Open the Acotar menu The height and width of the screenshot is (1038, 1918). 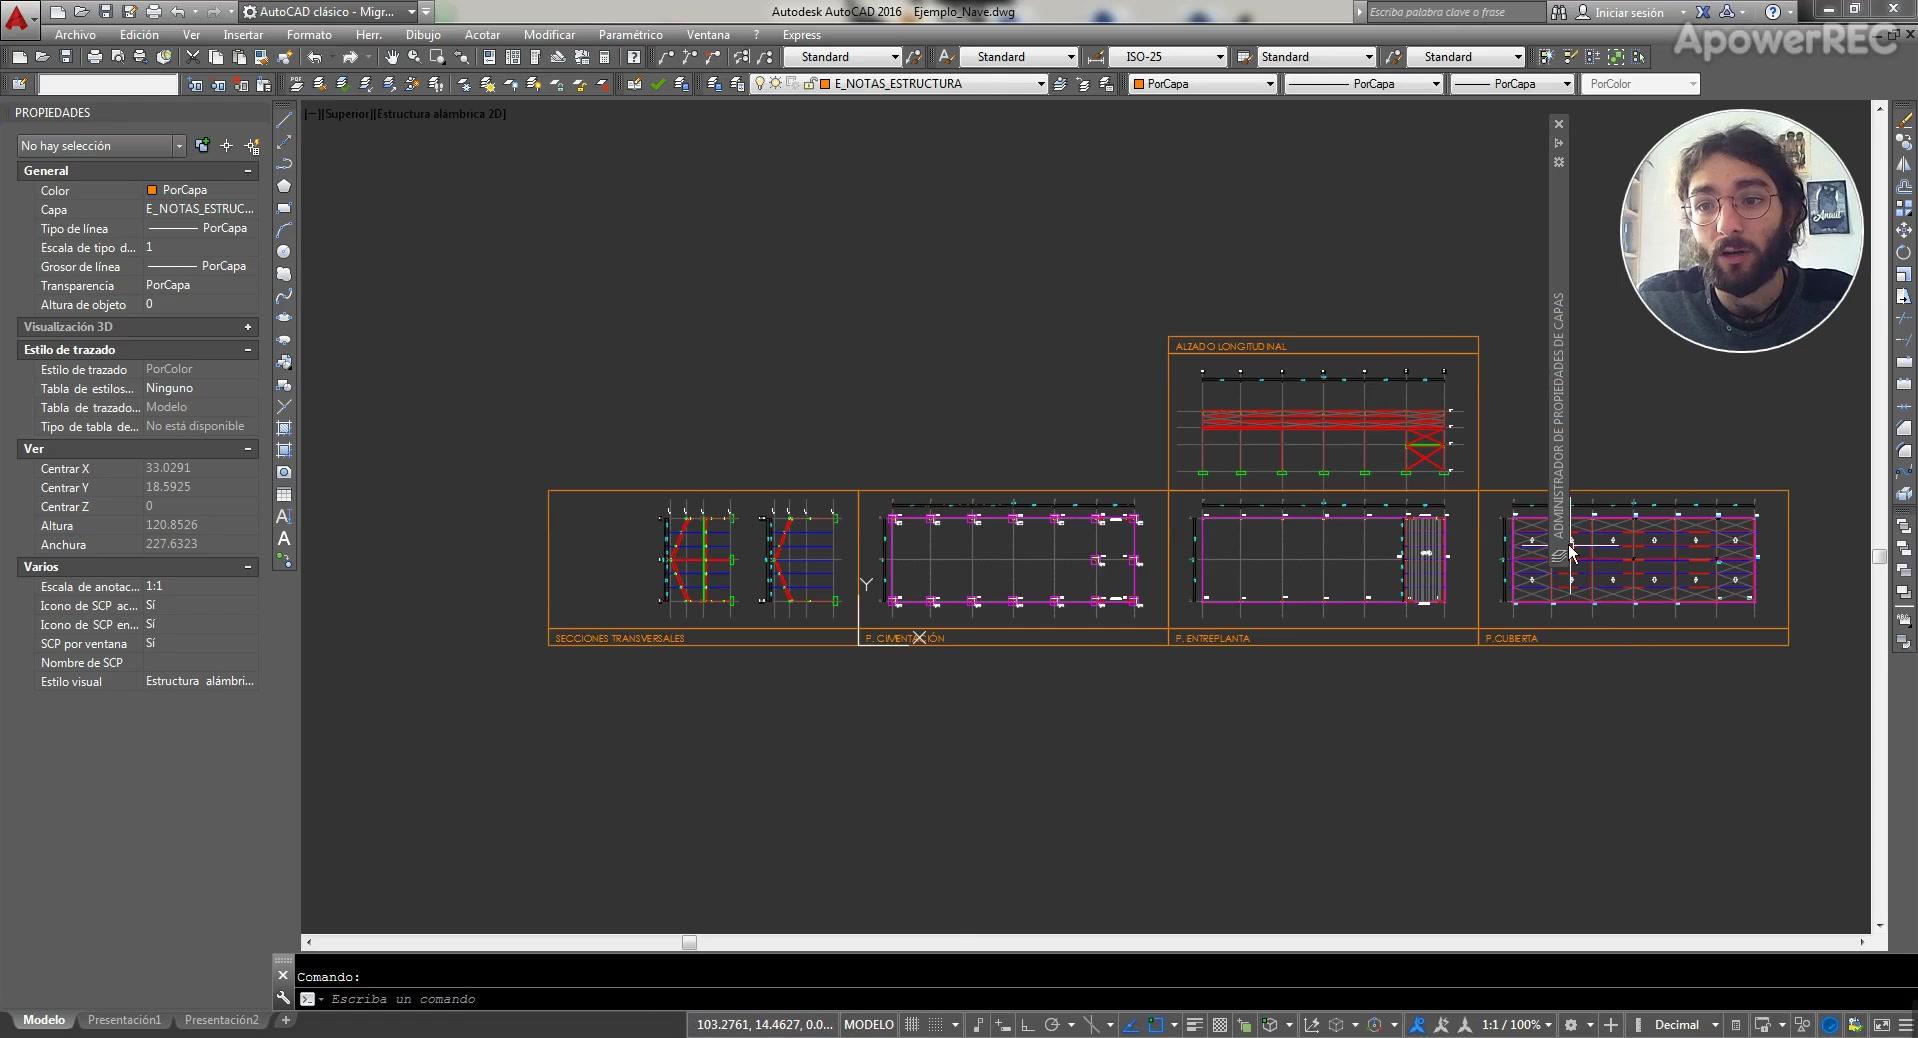(x=481, y=35)
